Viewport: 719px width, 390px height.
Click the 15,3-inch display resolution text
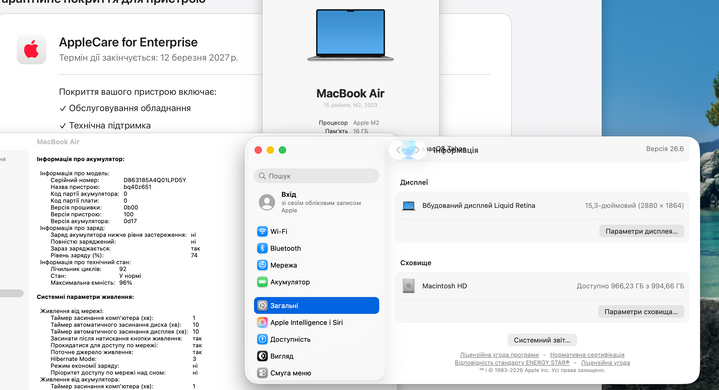point(634,206)
